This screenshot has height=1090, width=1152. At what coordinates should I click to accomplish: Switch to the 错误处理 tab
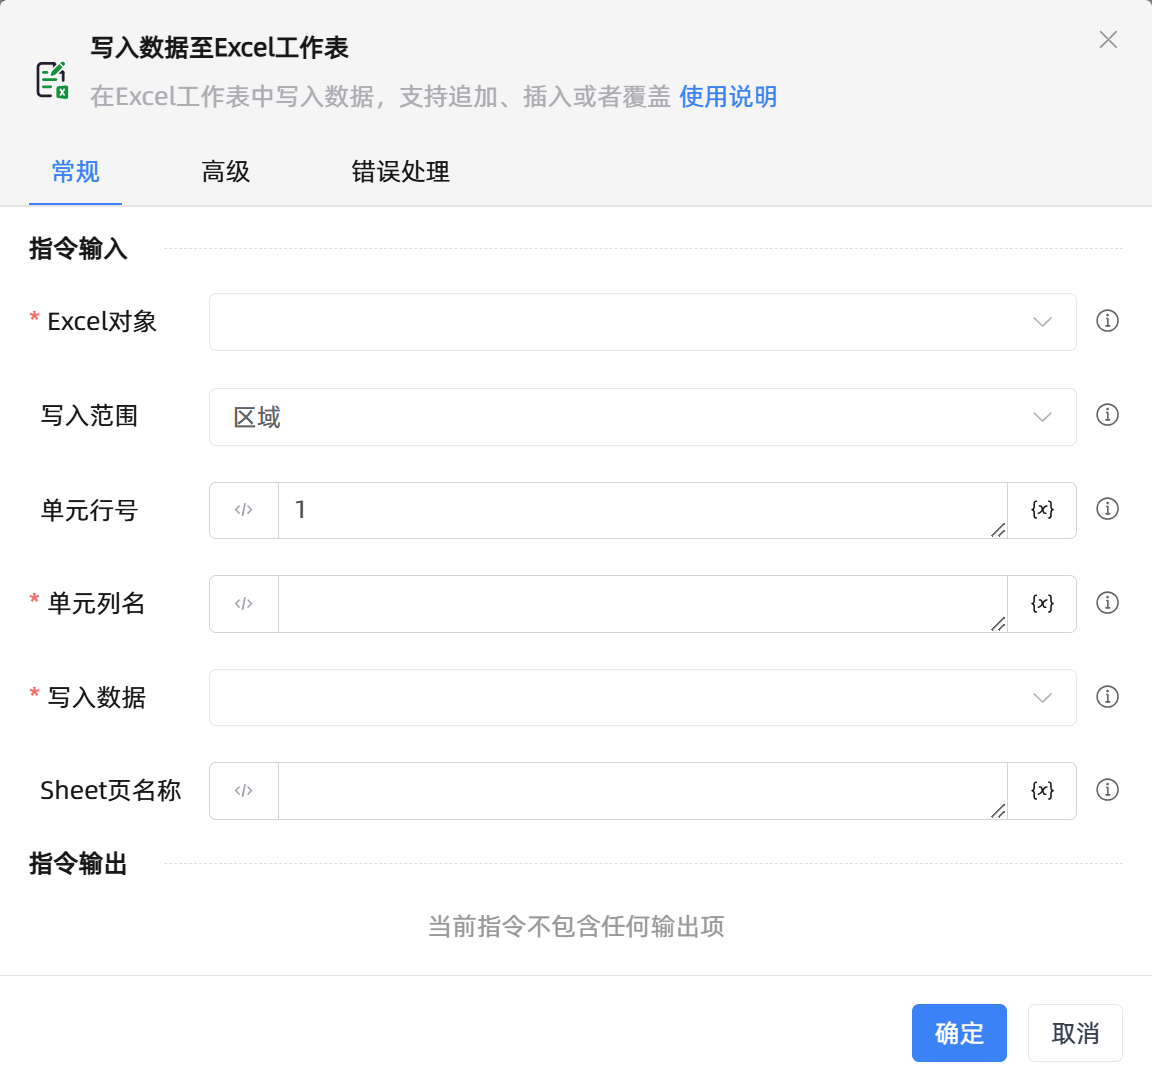(x=400, y=172)
